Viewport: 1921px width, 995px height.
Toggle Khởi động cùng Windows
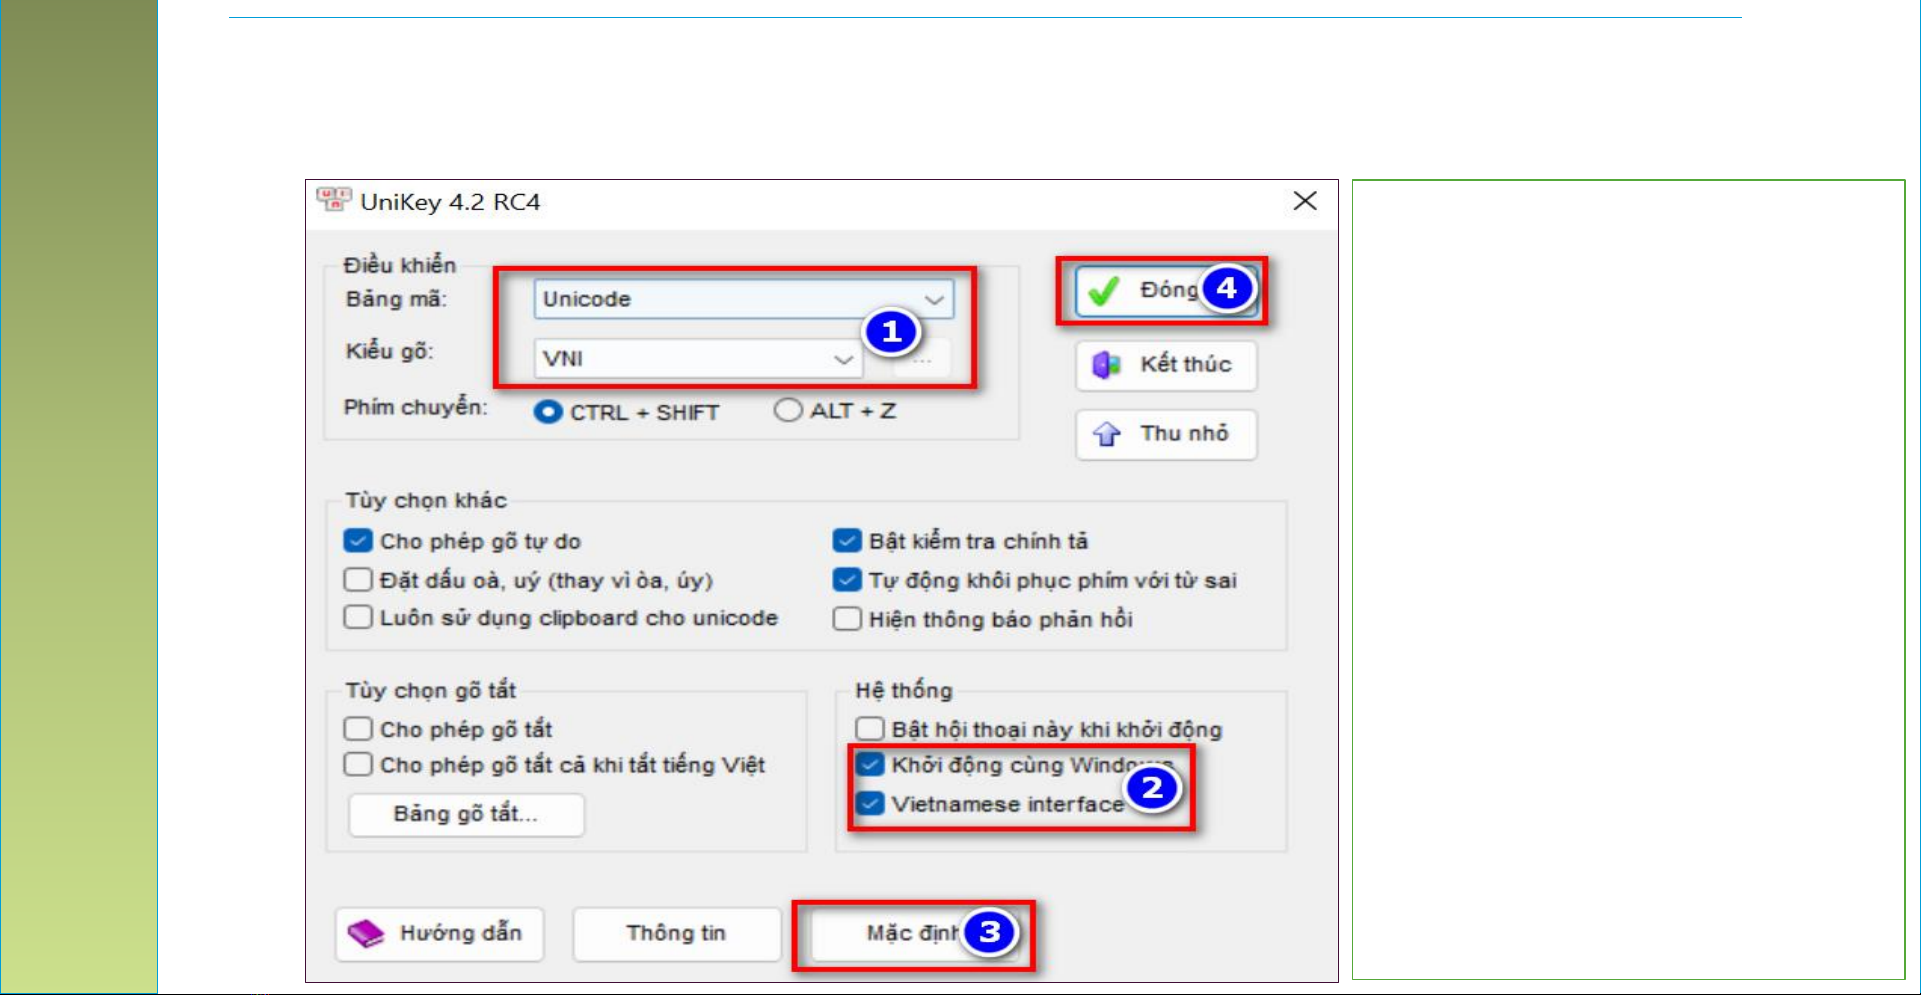pos(870,764)
